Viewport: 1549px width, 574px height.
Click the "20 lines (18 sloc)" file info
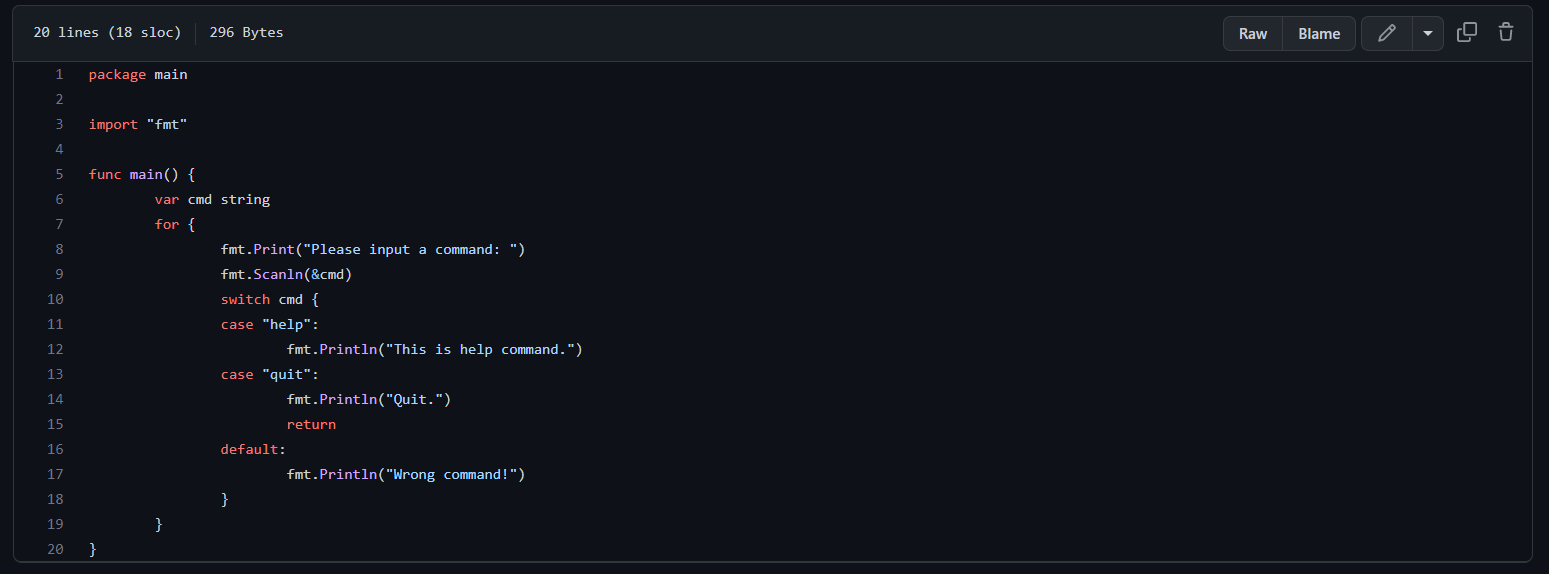107,33
